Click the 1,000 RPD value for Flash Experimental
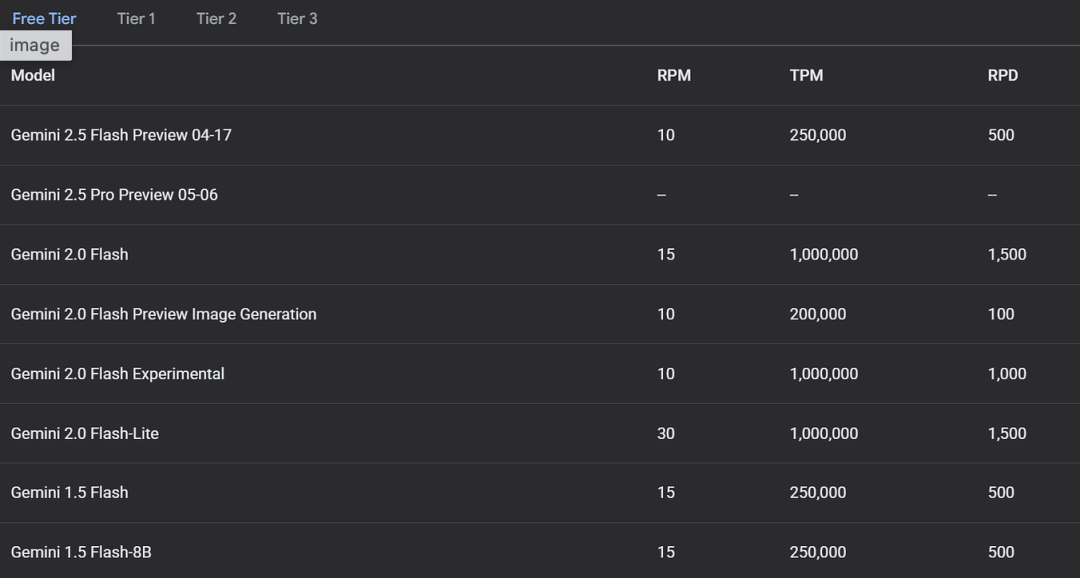Screen dimensions: 1080x578 (1007, 373)
